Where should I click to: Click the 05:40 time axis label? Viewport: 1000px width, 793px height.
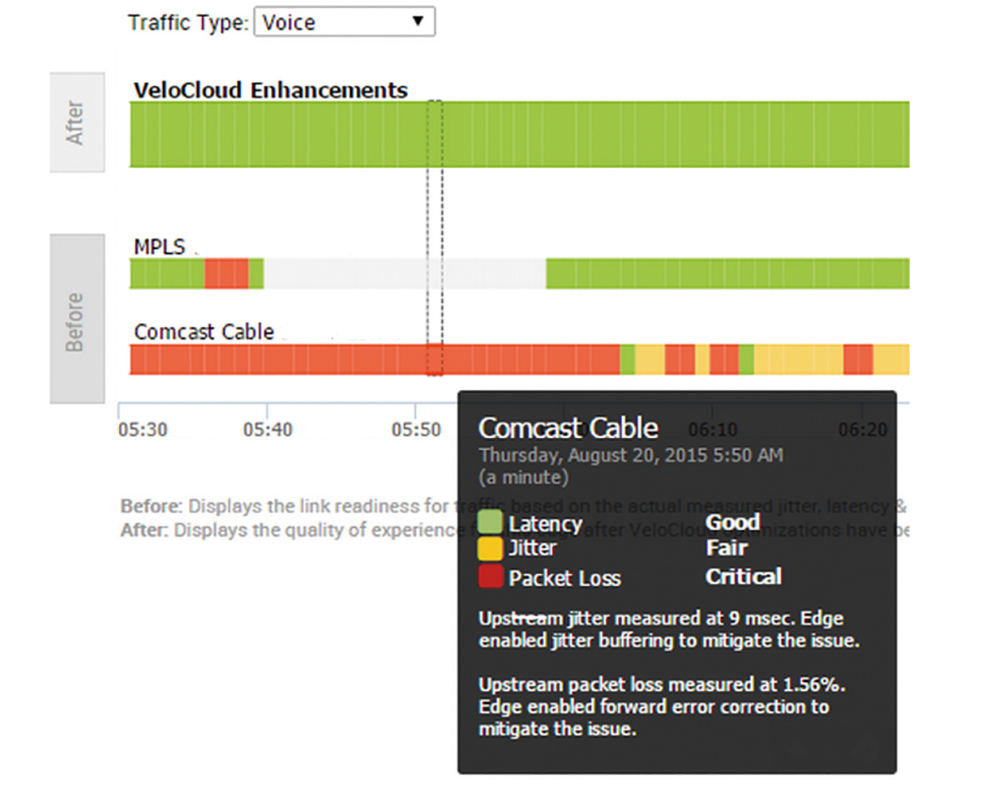[268, 429]
